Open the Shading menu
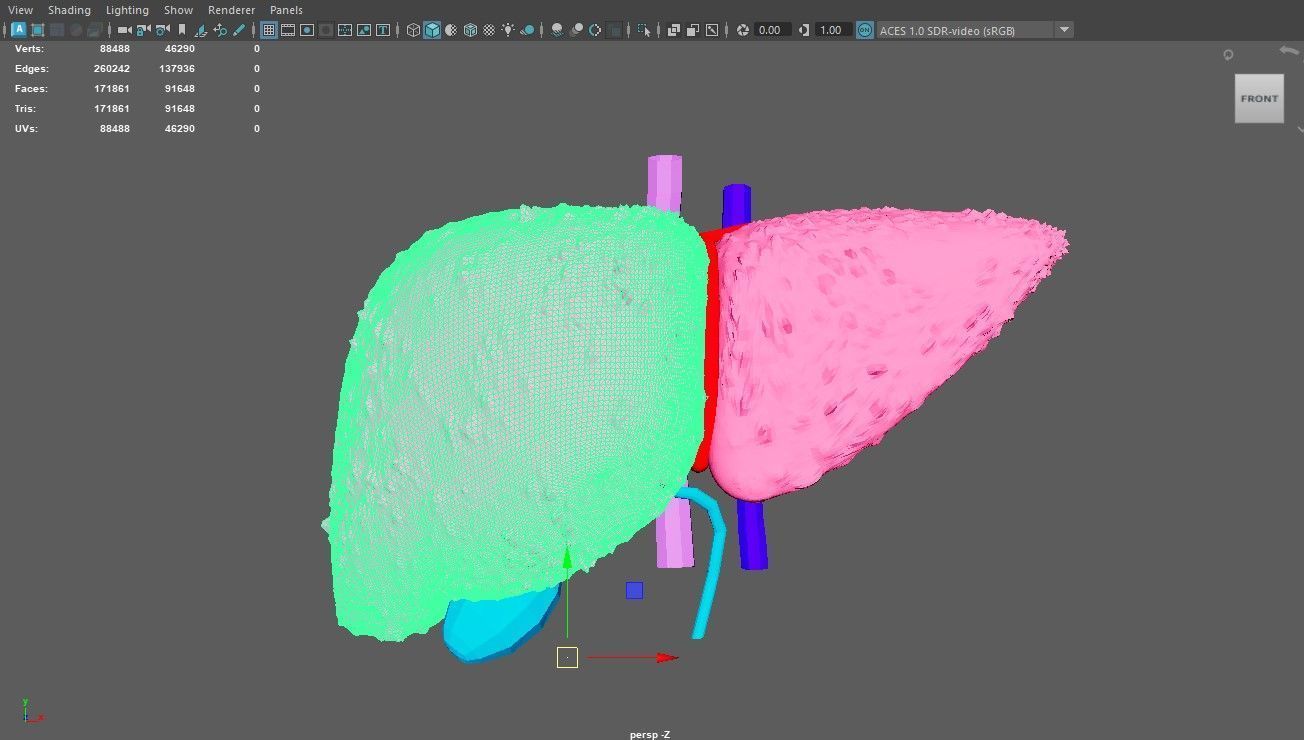The width and height of the screenshot is (1304, 740). pos(69,10)
